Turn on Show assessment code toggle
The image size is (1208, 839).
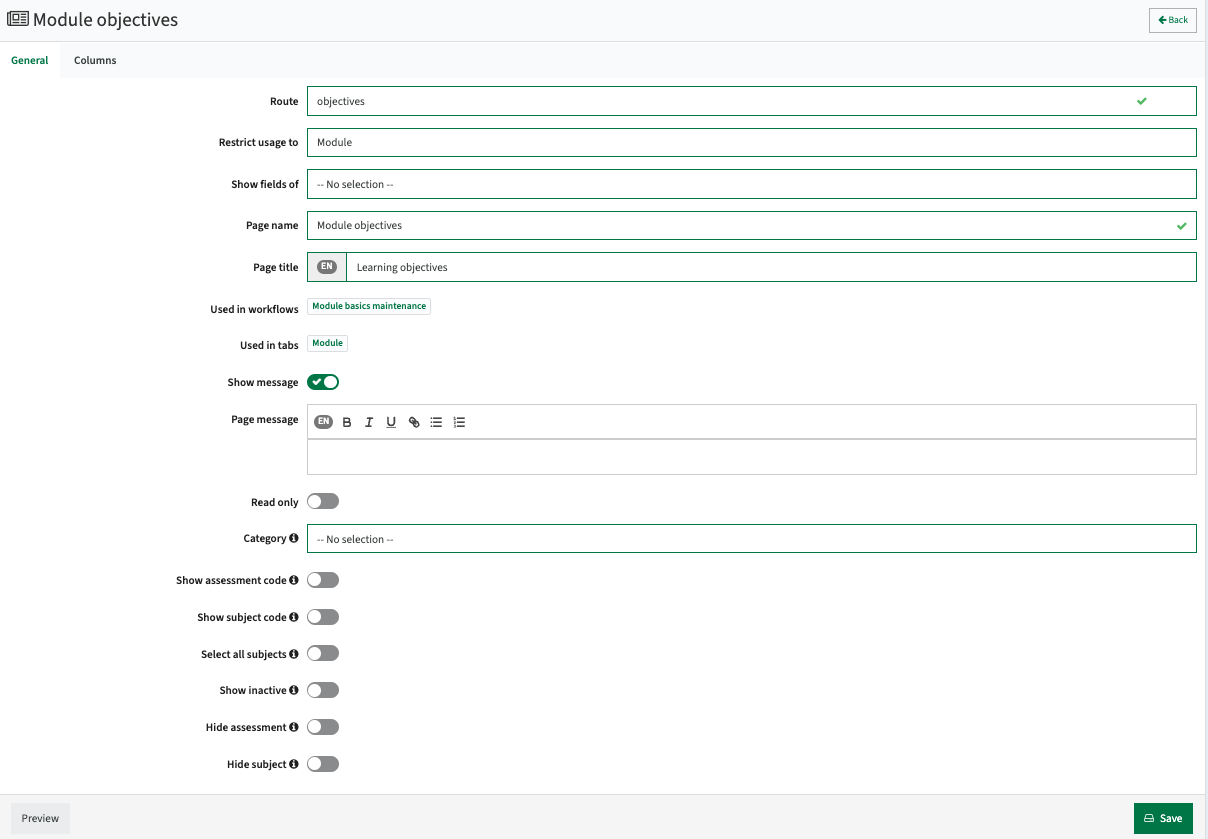(x=323, y=580)
